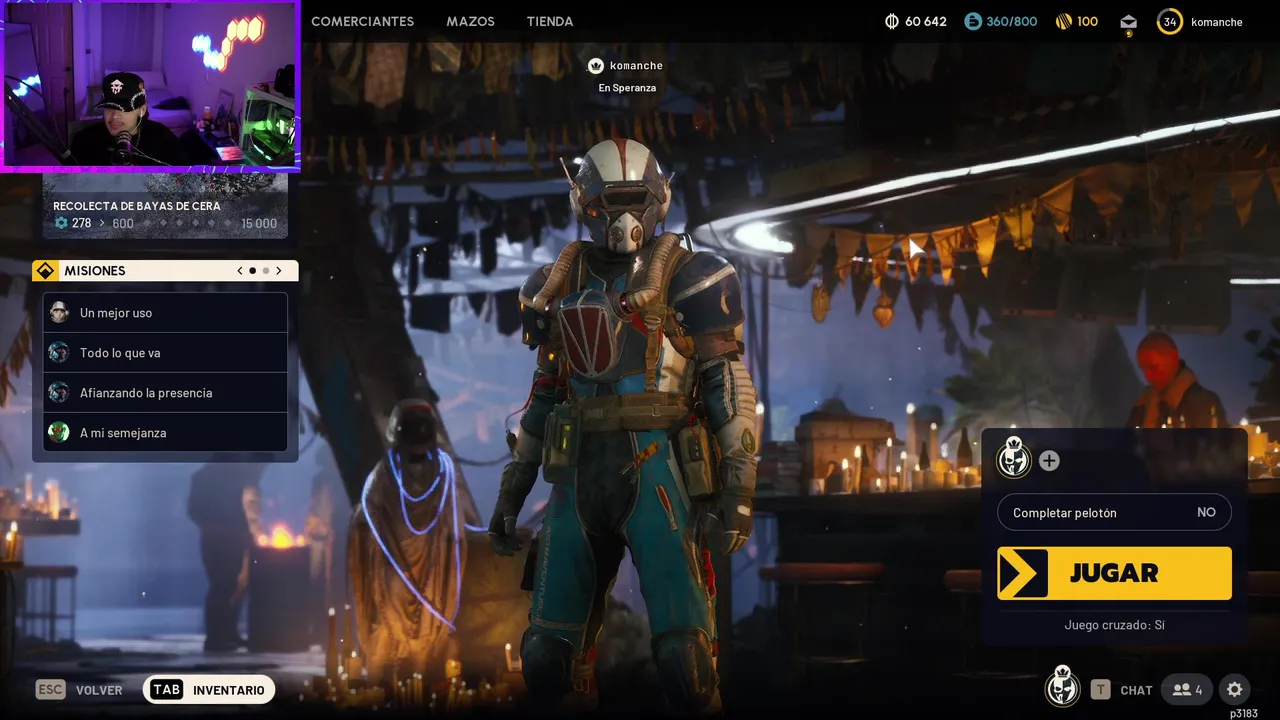Click the gold token icon beside 100

coord(1064,21)
